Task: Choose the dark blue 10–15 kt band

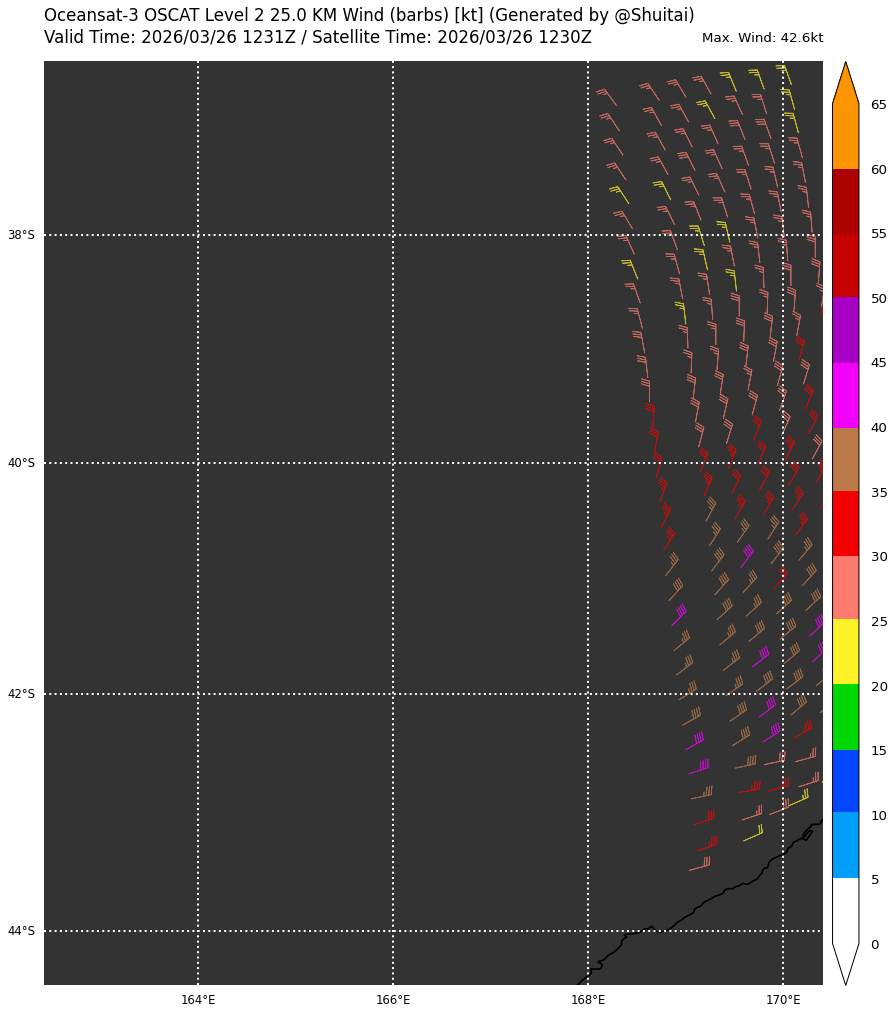Action: click(x=845, y=781)
